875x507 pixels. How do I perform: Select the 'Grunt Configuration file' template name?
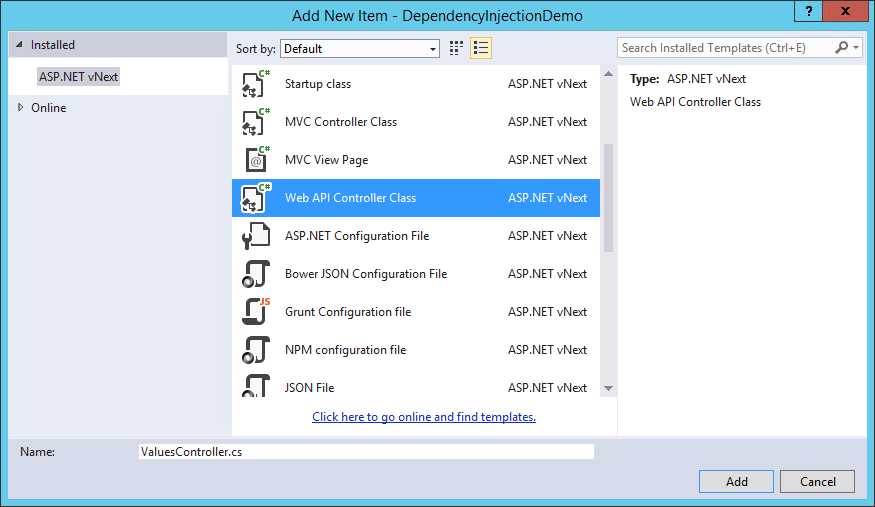point(348,312)
